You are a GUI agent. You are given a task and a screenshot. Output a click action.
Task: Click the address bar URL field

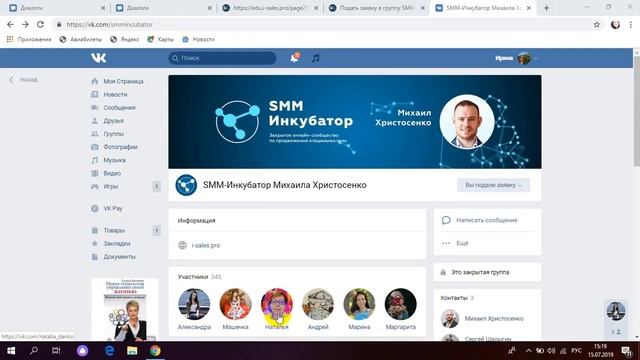[x=322, y=24]
